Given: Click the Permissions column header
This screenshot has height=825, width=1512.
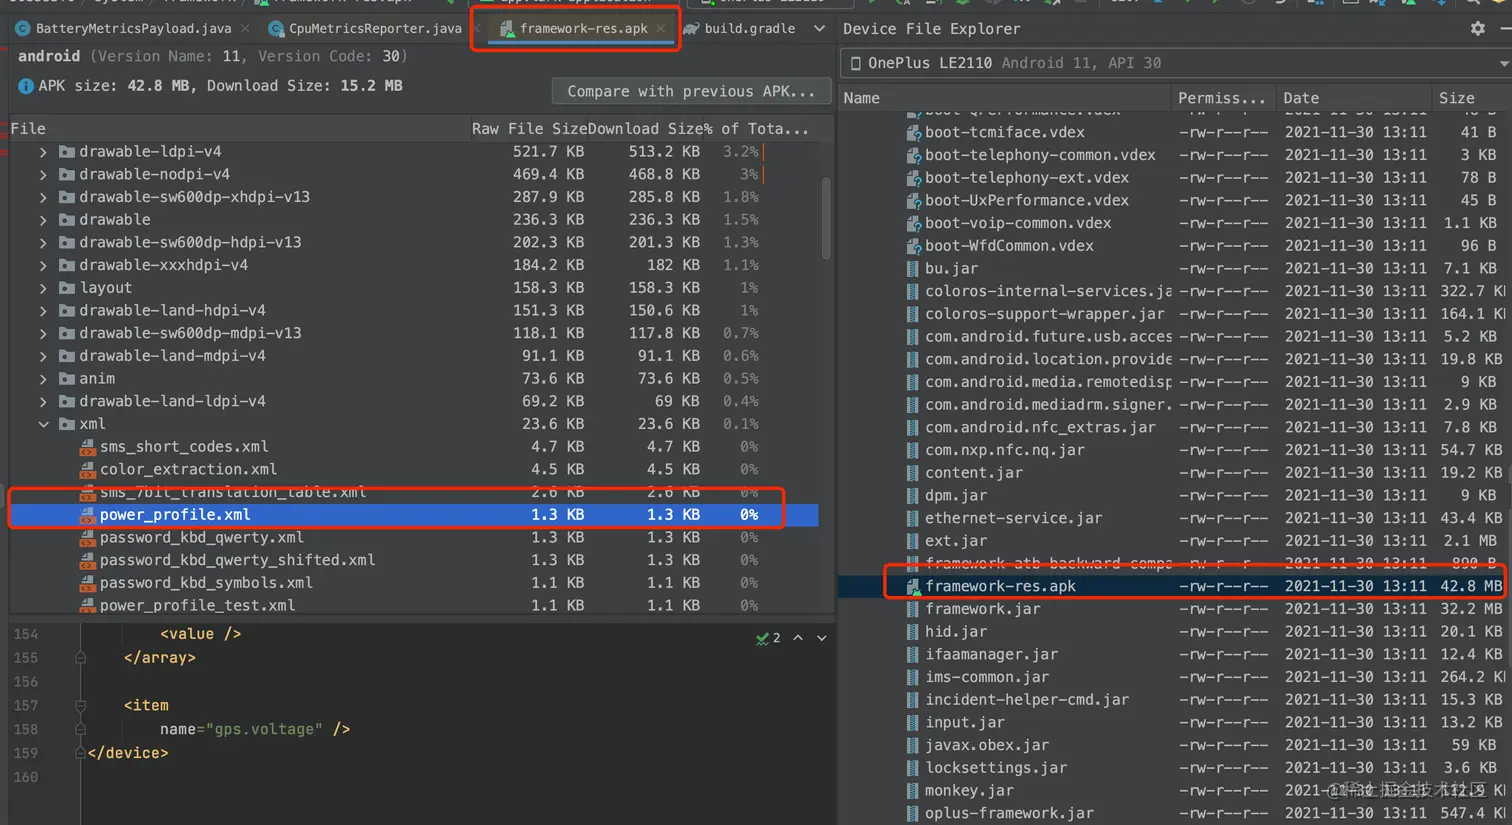Looking at the screenshot, I should [x=1222, y=98].
